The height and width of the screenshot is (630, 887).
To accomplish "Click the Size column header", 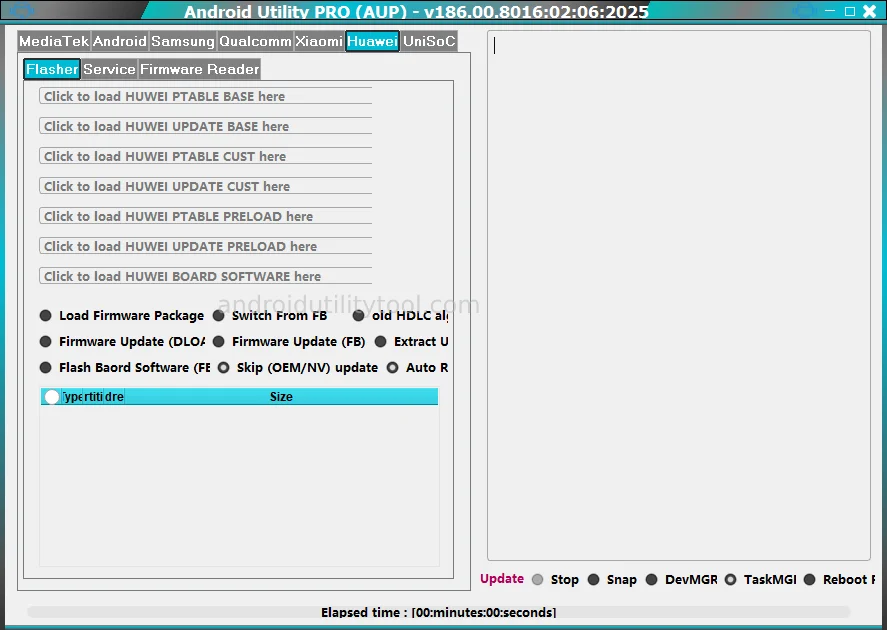I will [x=281, y=396].
